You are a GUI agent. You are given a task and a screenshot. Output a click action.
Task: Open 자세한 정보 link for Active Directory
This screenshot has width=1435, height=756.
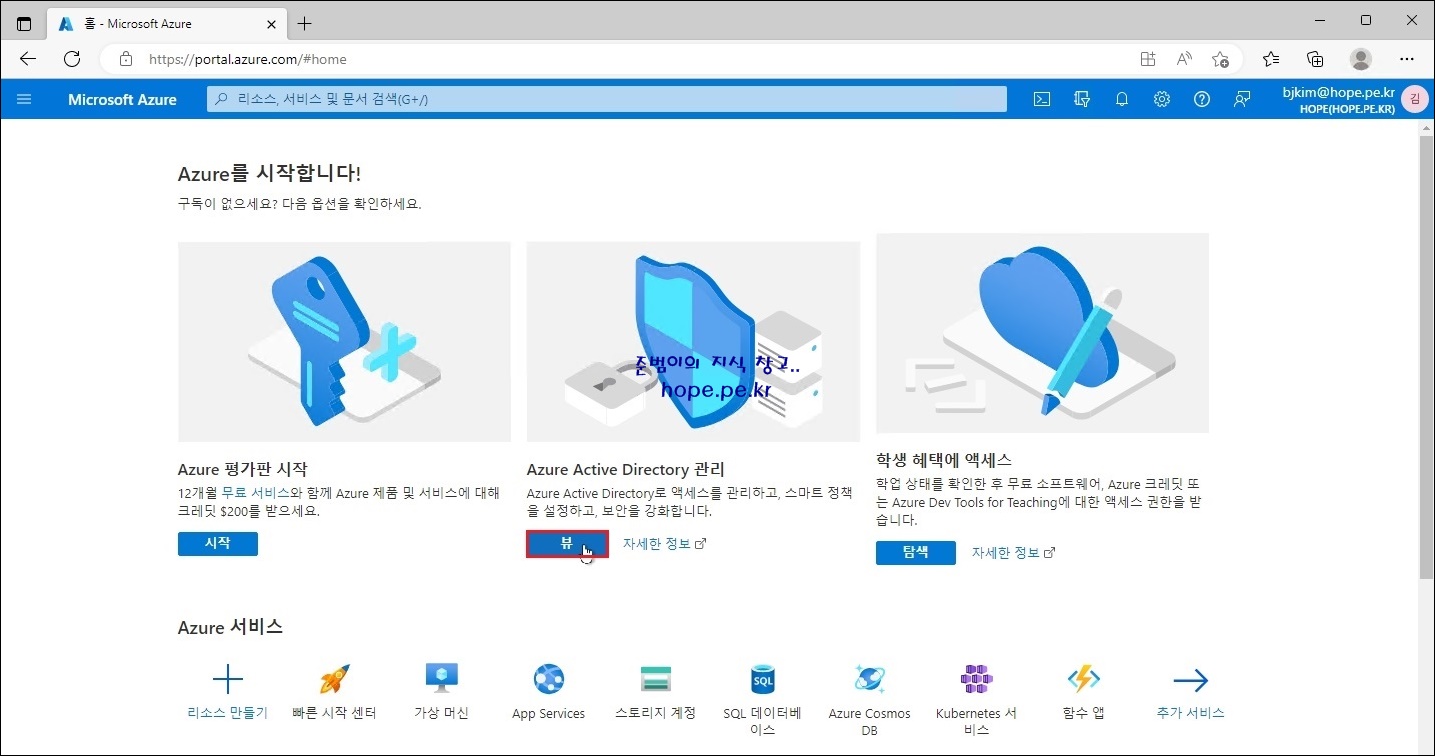click(x=664, y=544)
